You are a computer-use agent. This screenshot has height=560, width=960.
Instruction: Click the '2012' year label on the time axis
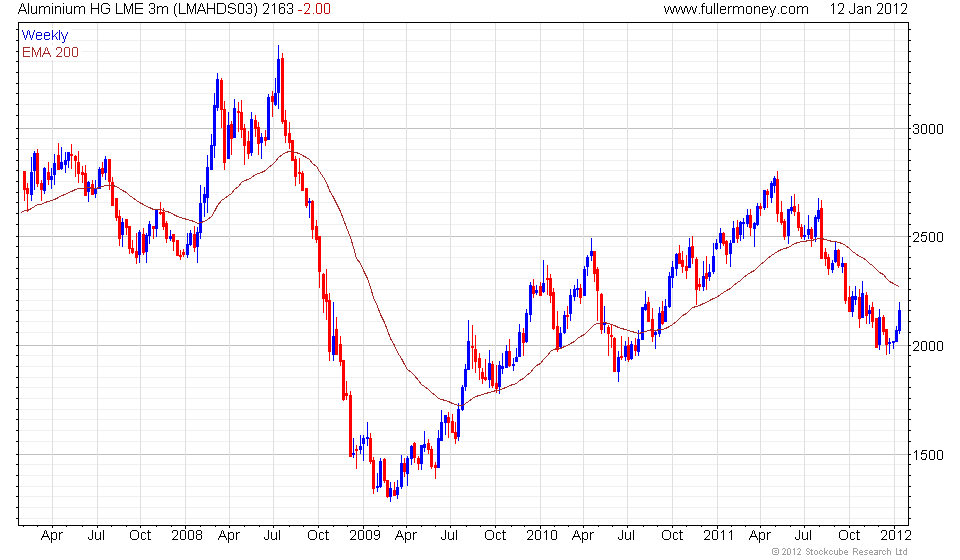tap(896, 536)
